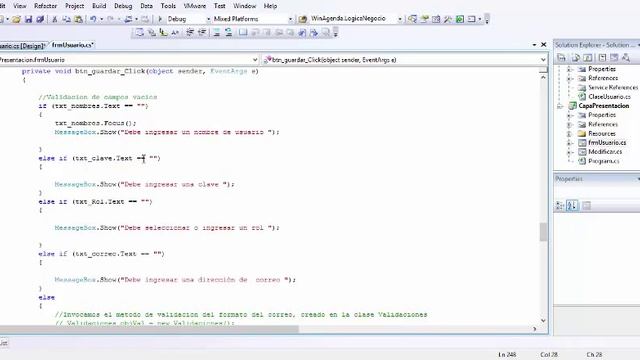Viewport: 640px width, 360px height.
Task: Click the Refresh icon in Solution Explorer toolbar
Action: pos(588,58)
